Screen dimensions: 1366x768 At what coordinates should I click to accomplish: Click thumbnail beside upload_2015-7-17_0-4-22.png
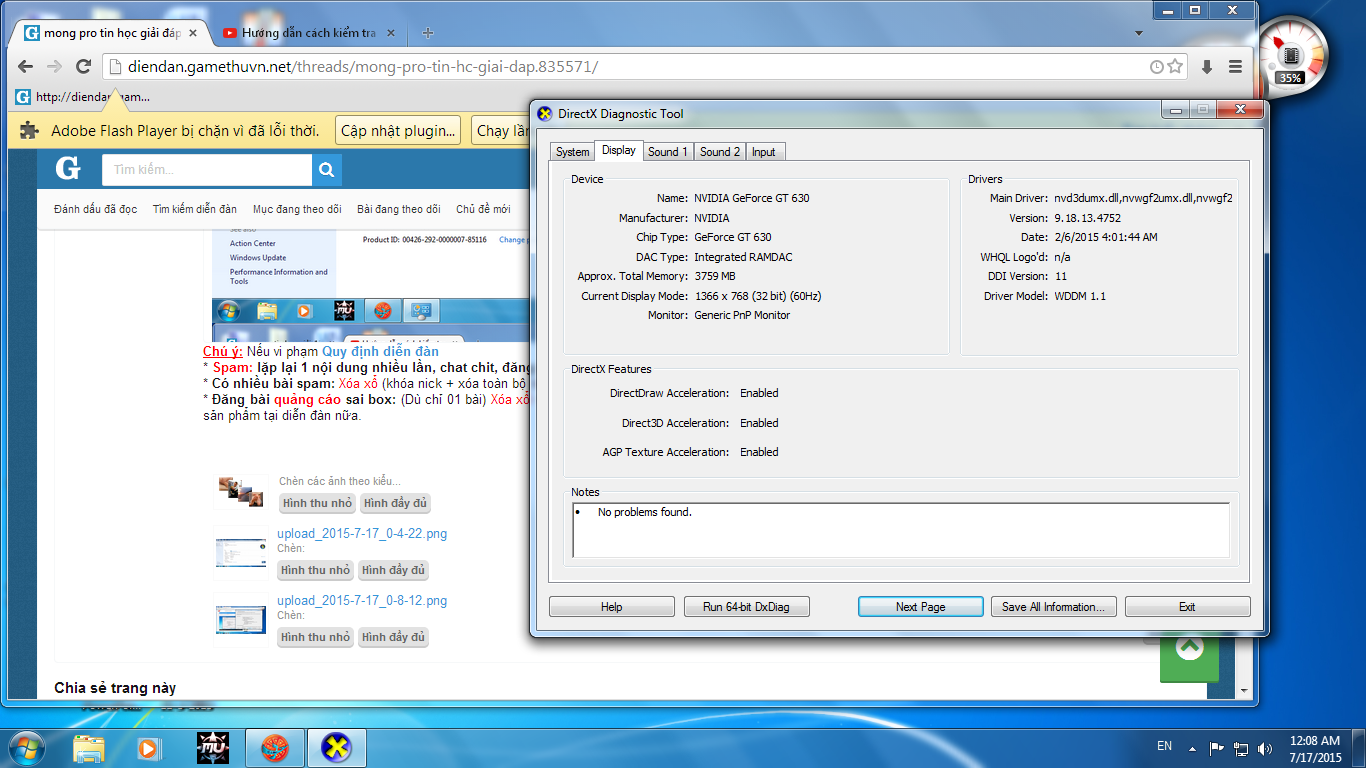(241, 553)
